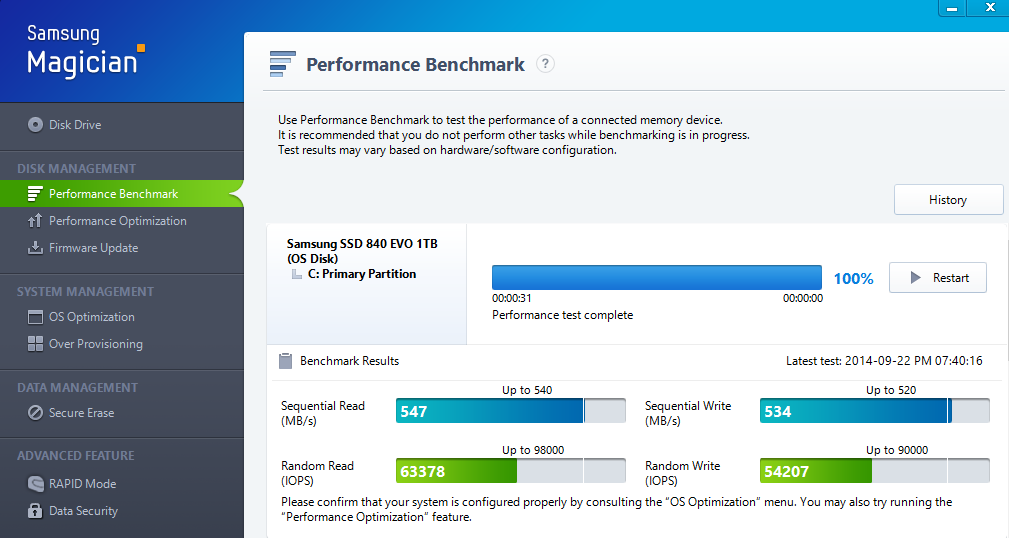Click the Random Write IOPS bar

875,471
